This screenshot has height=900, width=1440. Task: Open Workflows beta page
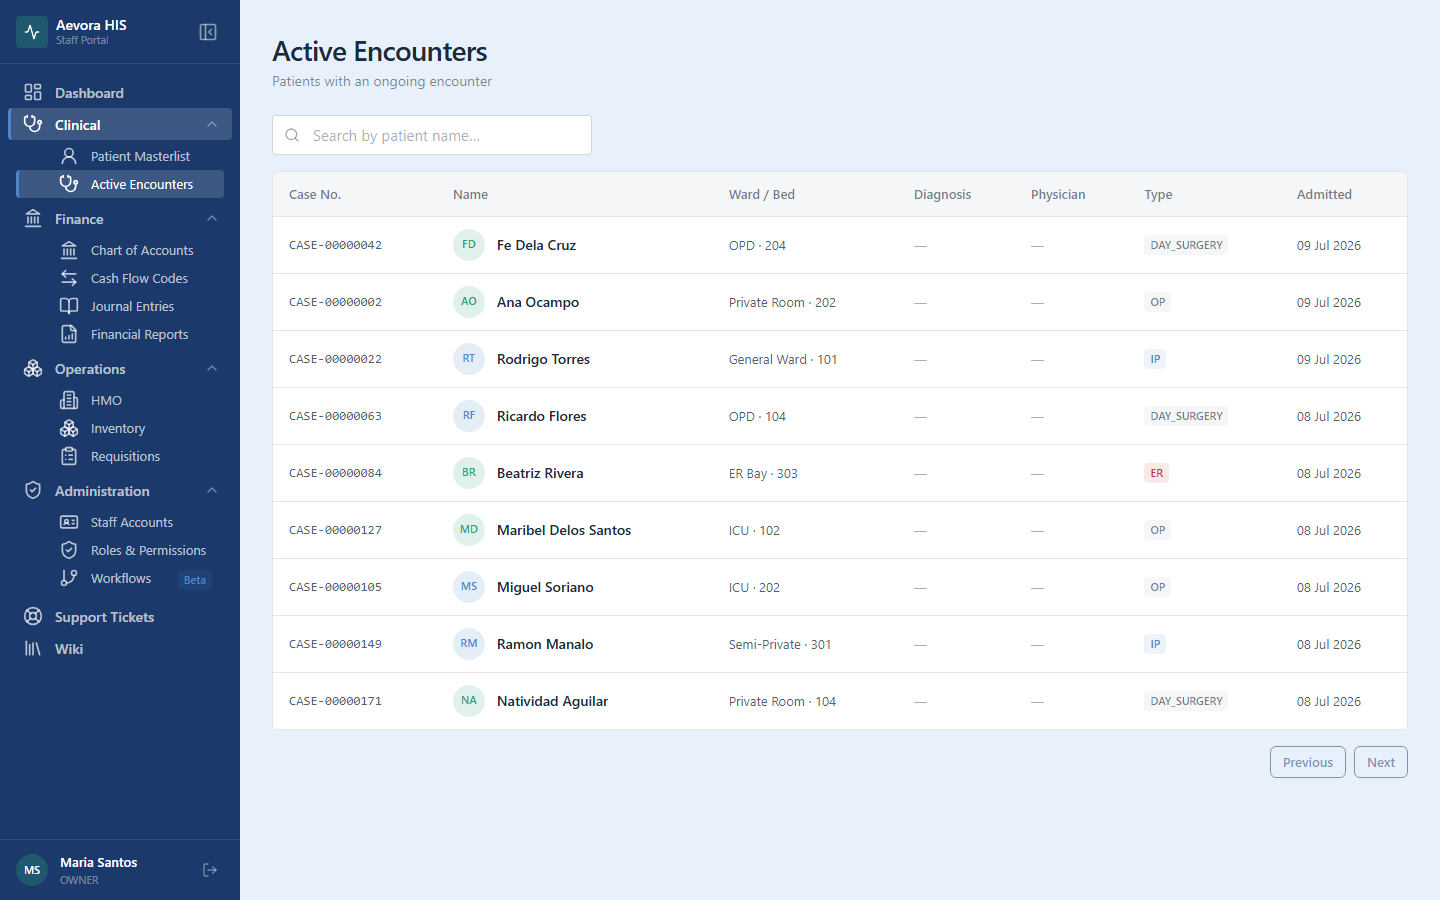(x=120, y=578)
